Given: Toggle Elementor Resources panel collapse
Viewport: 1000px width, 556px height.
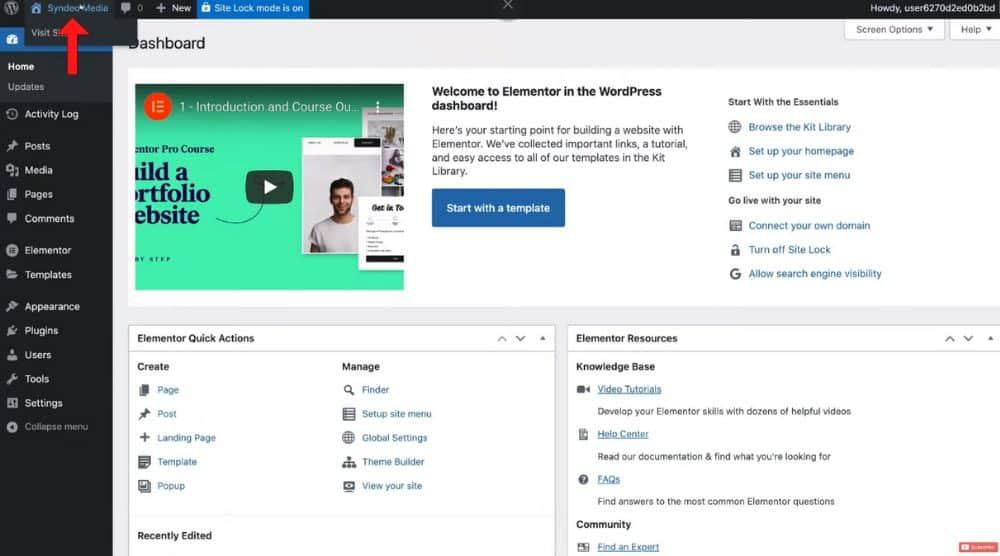Looking at the screenshot, I should click(x=990, y=339).
